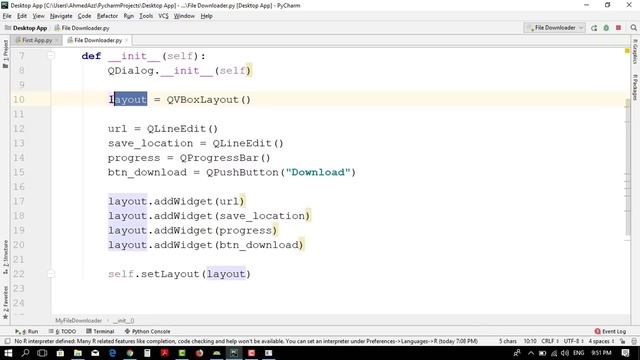Open the View menu

pos(38,16)
